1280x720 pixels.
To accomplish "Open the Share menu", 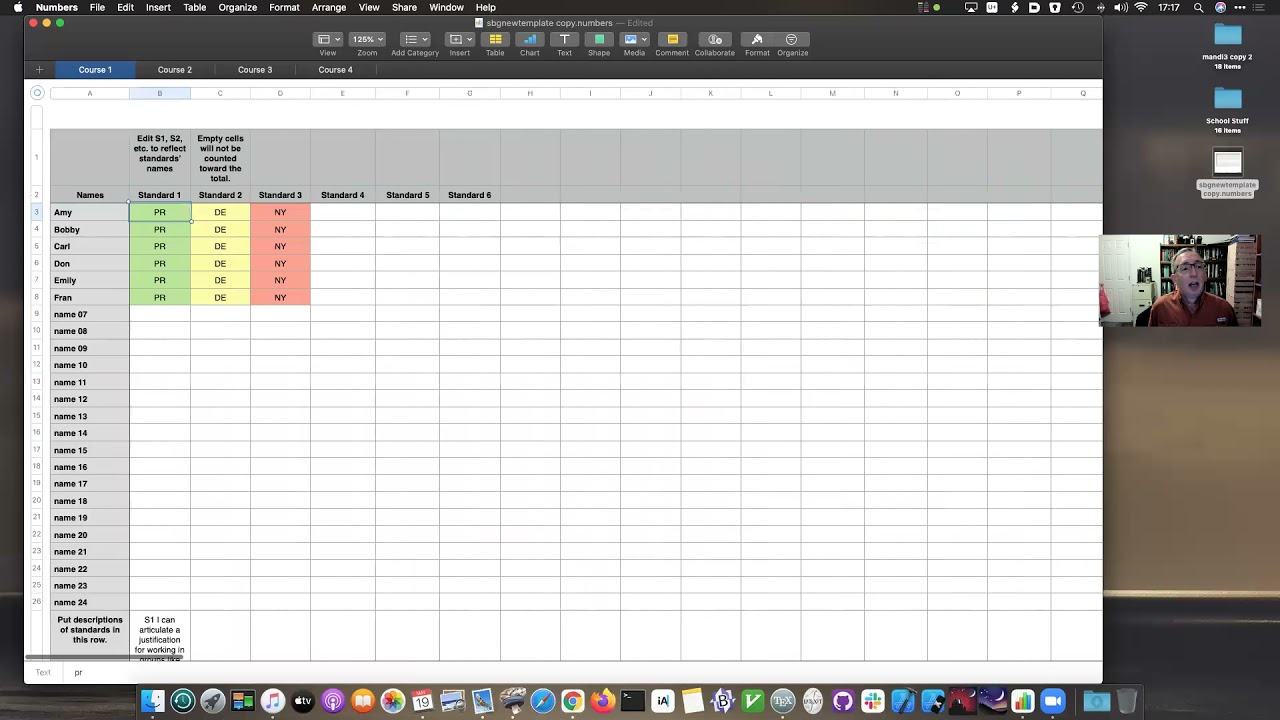I will tap(404, 7).
